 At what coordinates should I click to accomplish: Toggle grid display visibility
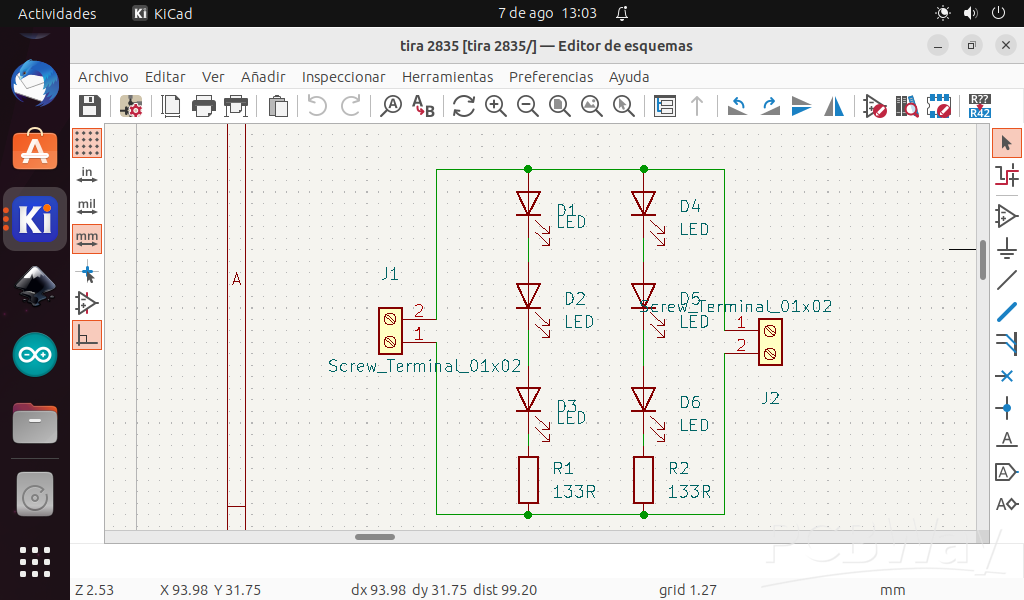88,143
